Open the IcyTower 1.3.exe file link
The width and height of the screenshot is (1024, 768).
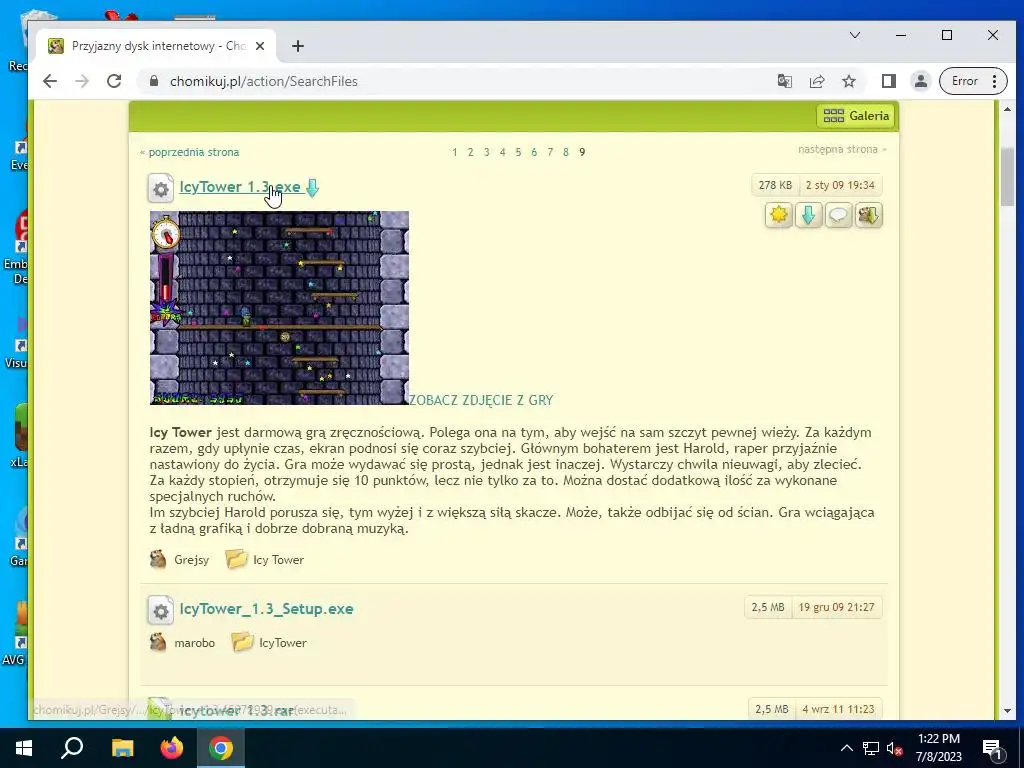point(240,187)
